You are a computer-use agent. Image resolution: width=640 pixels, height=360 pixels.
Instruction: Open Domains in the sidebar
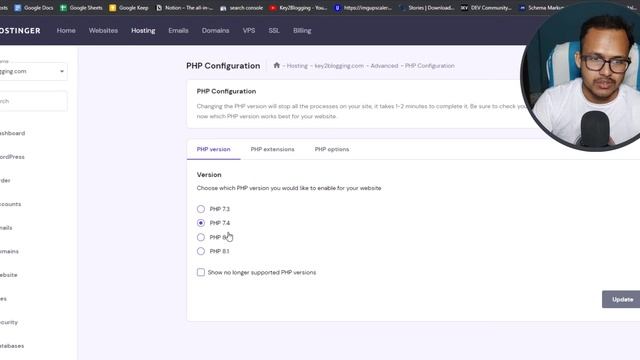click(9, 251)
